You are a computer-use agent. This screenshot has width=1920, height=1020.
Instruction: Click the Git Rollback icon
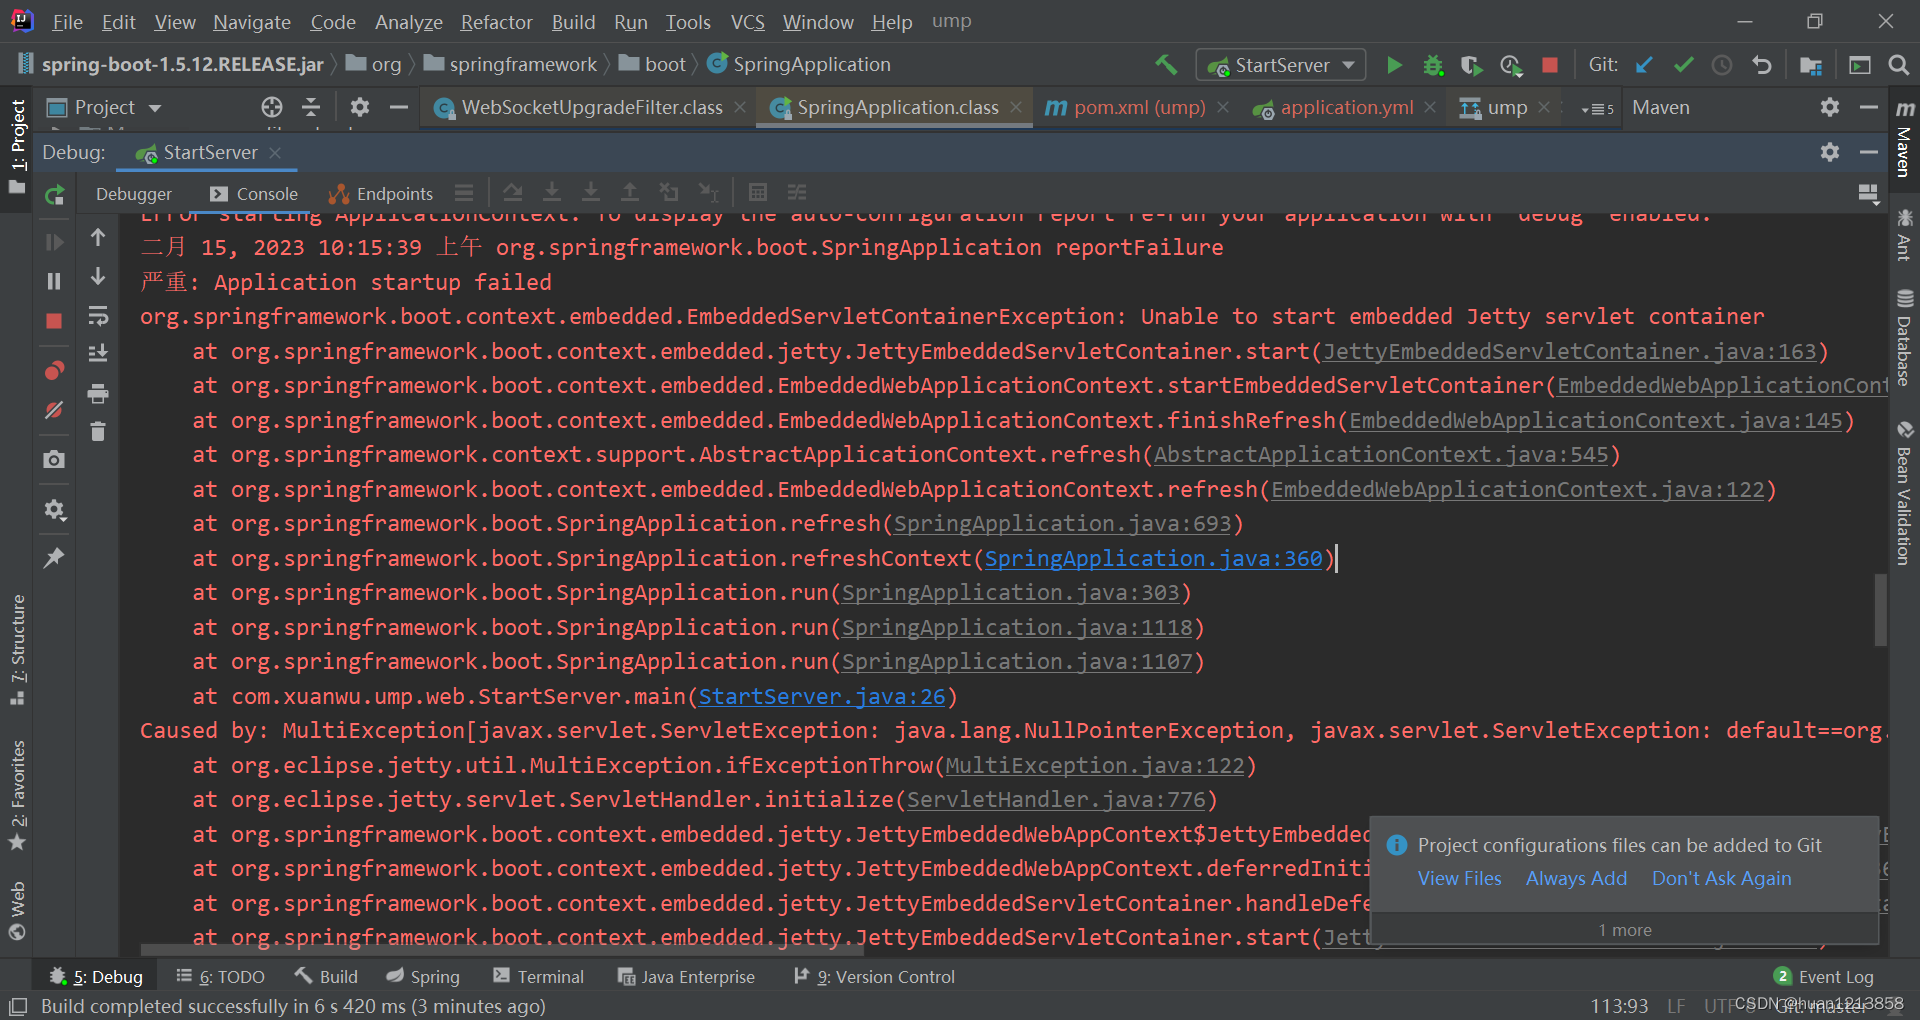1761,65
